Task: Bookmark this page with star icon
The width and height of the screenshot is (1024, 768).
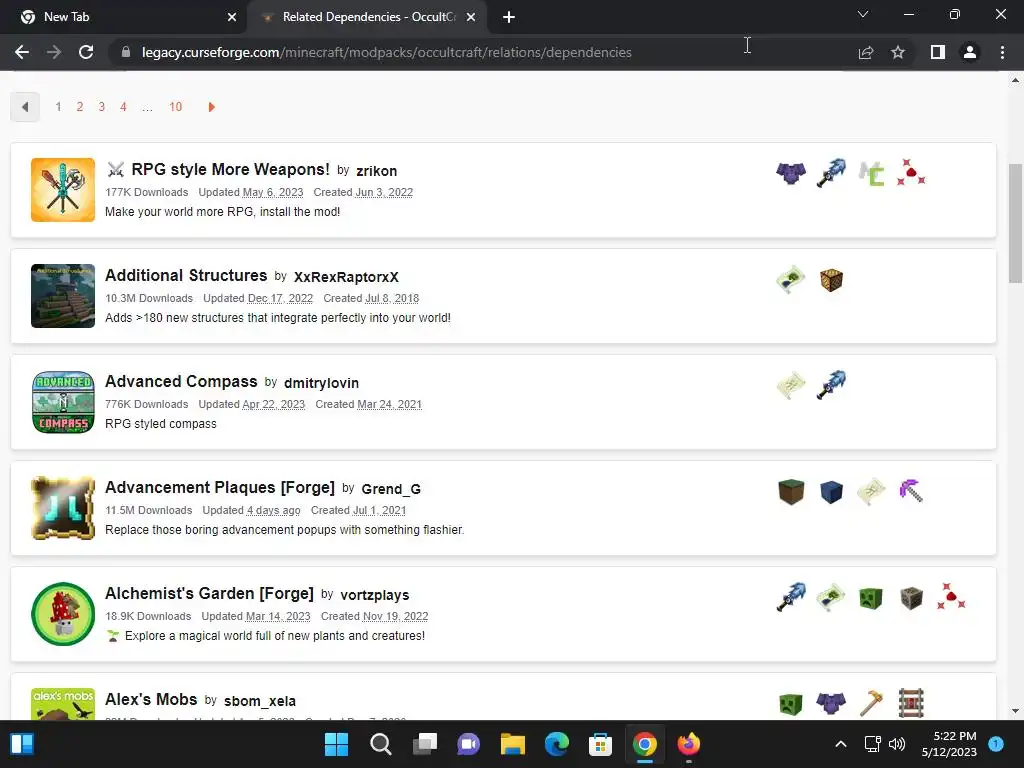Action: pos(898,52)
